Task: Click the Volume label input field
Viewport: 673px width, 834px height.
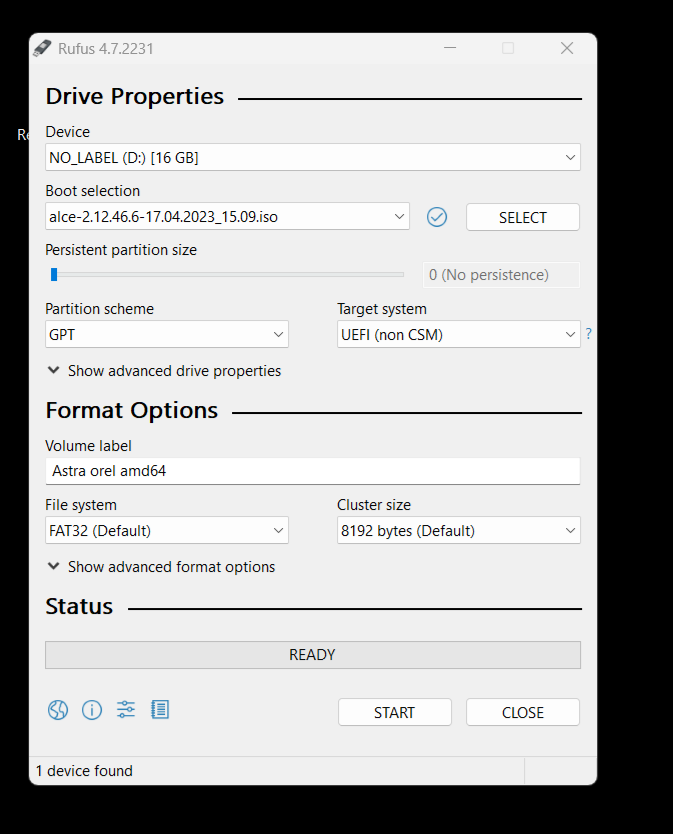Action: pyautogui.click(x=313, y=471)
